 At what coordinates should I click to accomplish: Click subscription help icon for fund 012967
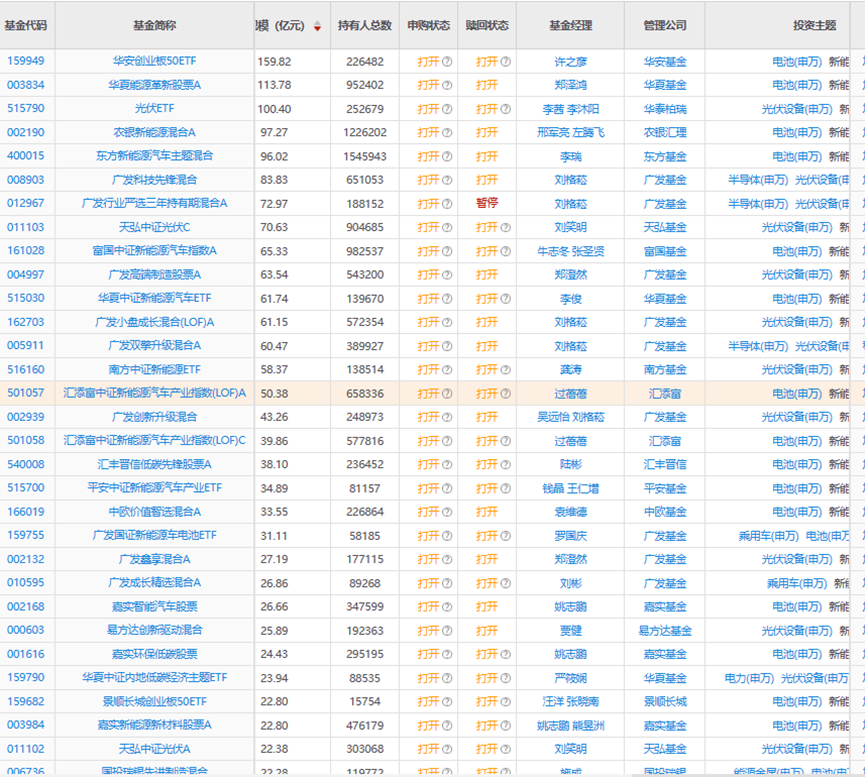coord(447,204)
